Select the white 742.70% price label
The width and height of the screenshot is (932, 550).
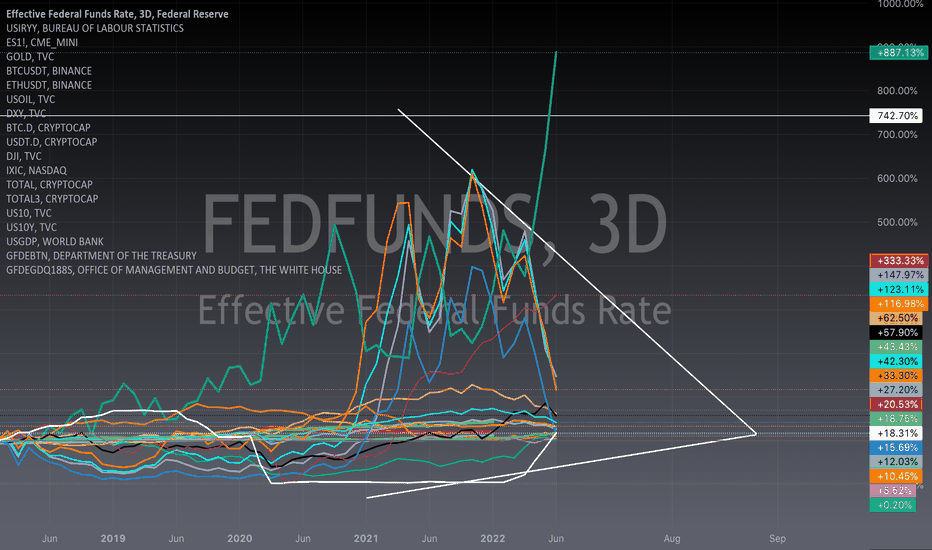point(897,115)
